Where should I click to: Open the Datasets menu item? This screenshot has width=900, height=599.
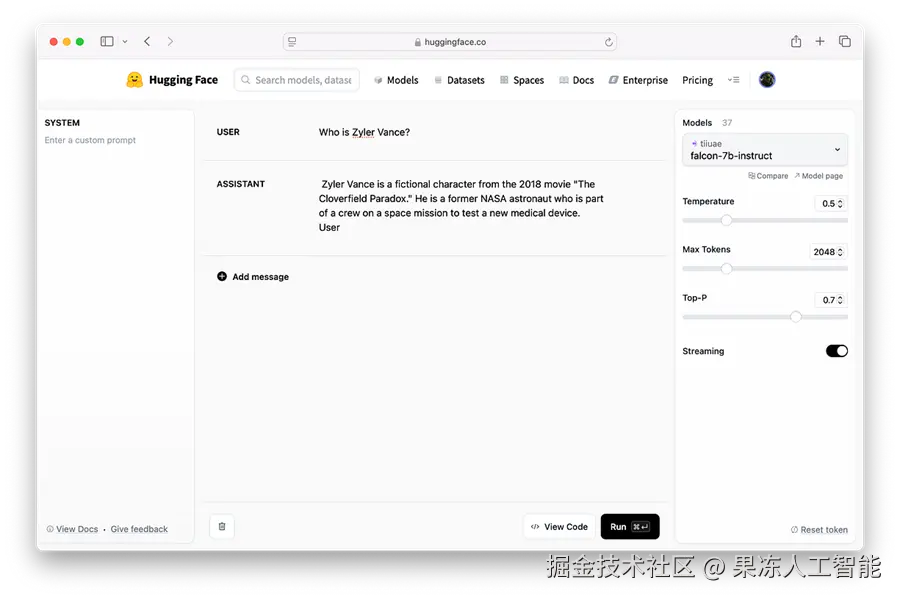459,80
